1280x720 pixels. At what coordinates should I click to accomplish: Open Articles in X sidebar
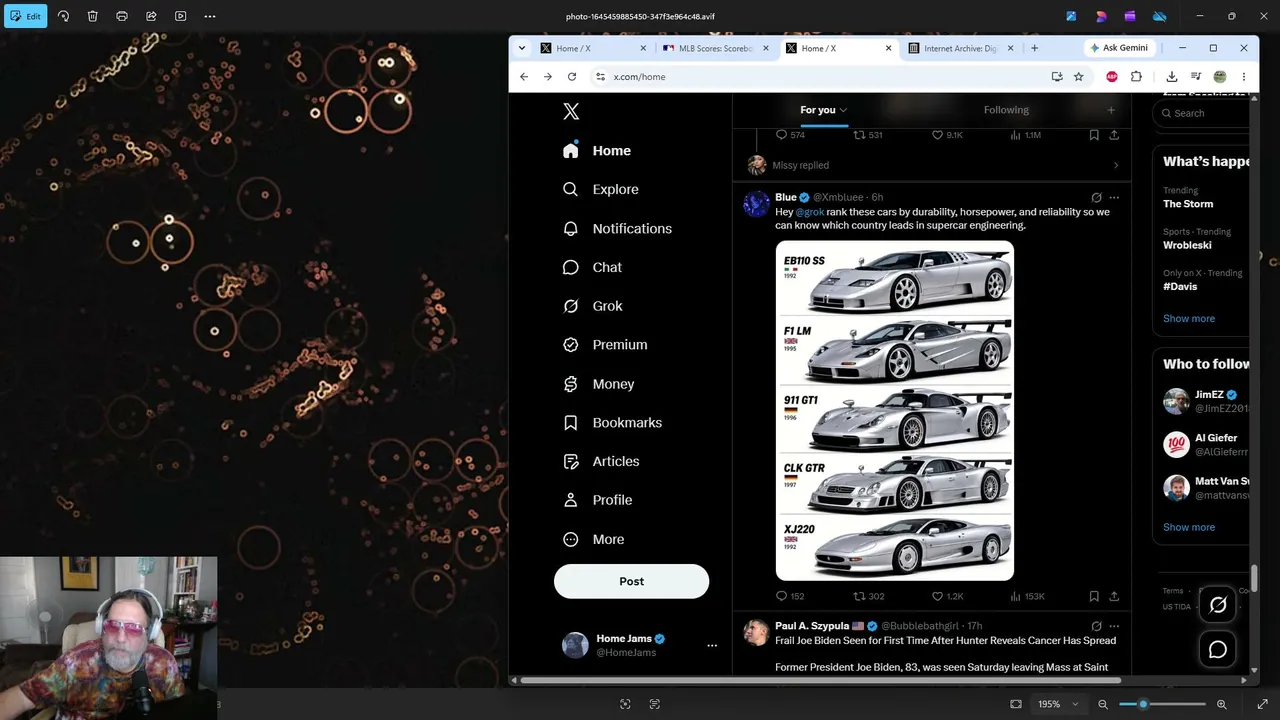click(x=601, y=462)
